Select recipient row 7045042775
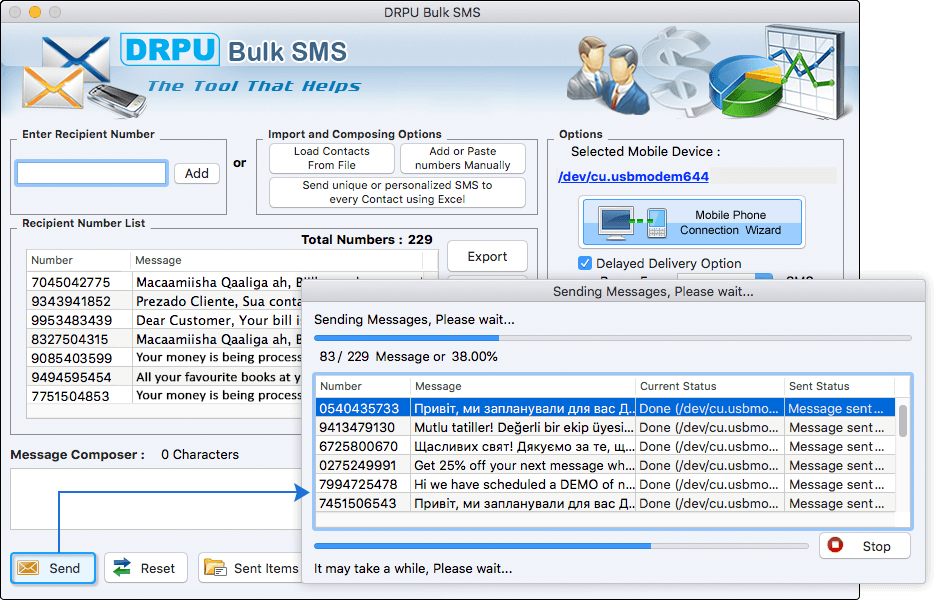Viewport: 940px width, 600px height. tap(164, 282)
